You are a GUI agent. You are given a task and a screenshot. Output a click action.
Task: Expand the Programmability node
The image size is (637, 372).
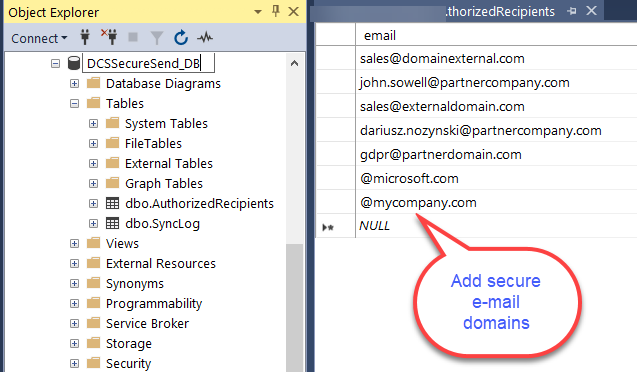(74, 303)
